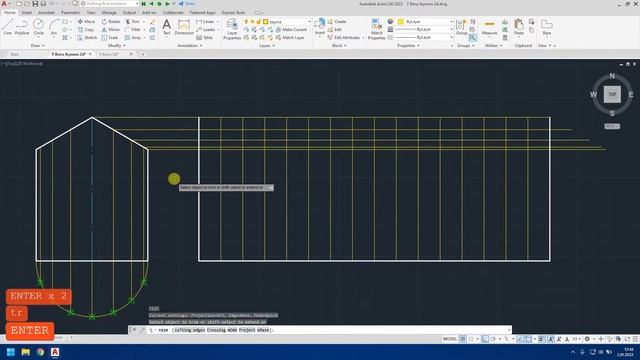Open the Output ribbon tab
This screenshot has width=640, height=360.
(129, 13)
